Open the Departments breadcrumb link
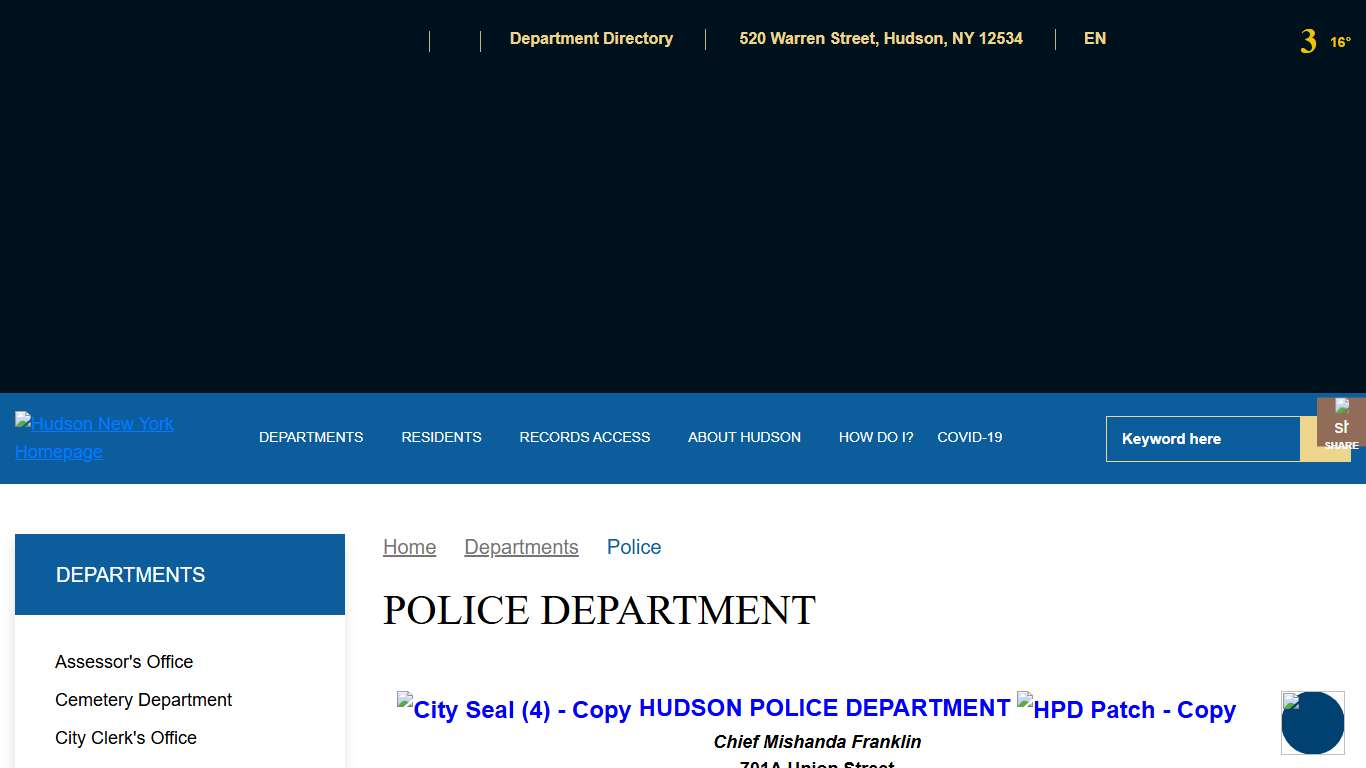The width and height of the screenshot is (1366, 768). (x=521, y=547)
